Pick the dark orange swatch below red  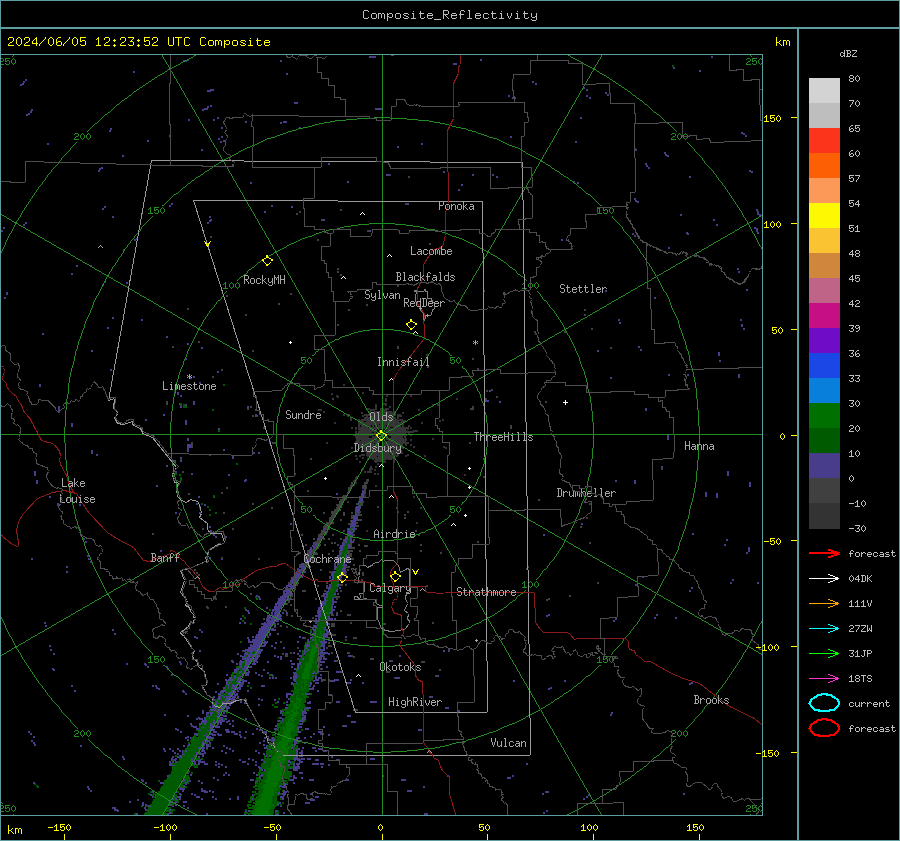(824, 166)
